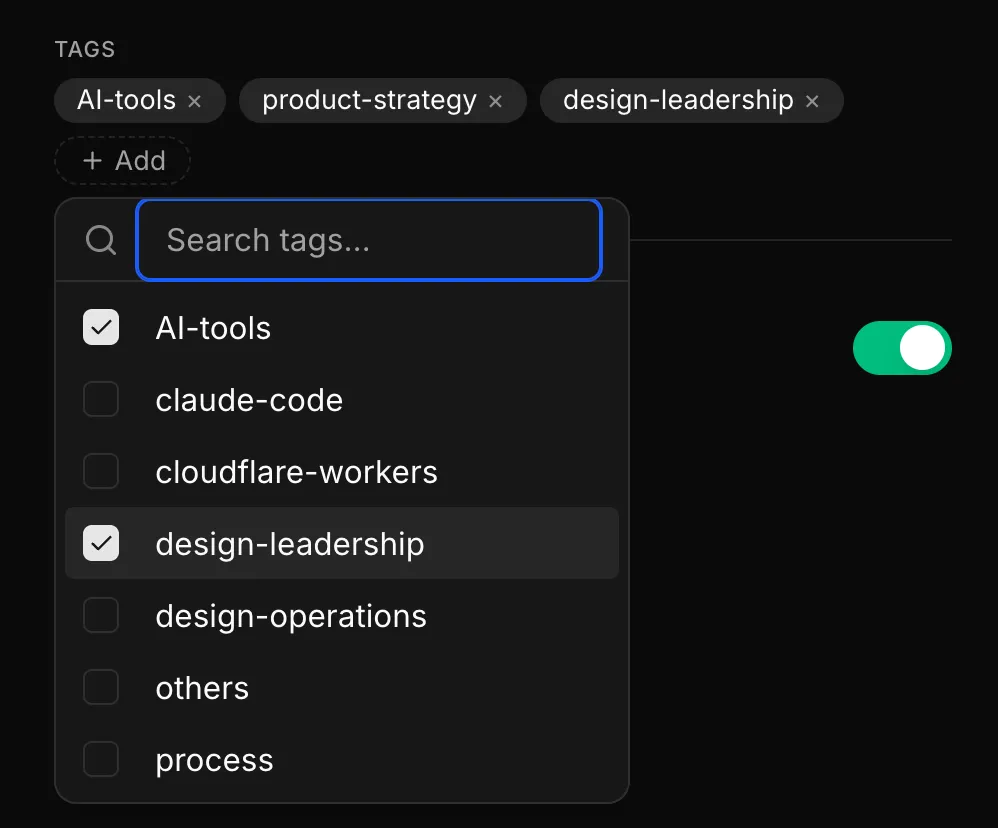Remove the AI-tools tag chip

pyautogui.click(x=195, y=101)
